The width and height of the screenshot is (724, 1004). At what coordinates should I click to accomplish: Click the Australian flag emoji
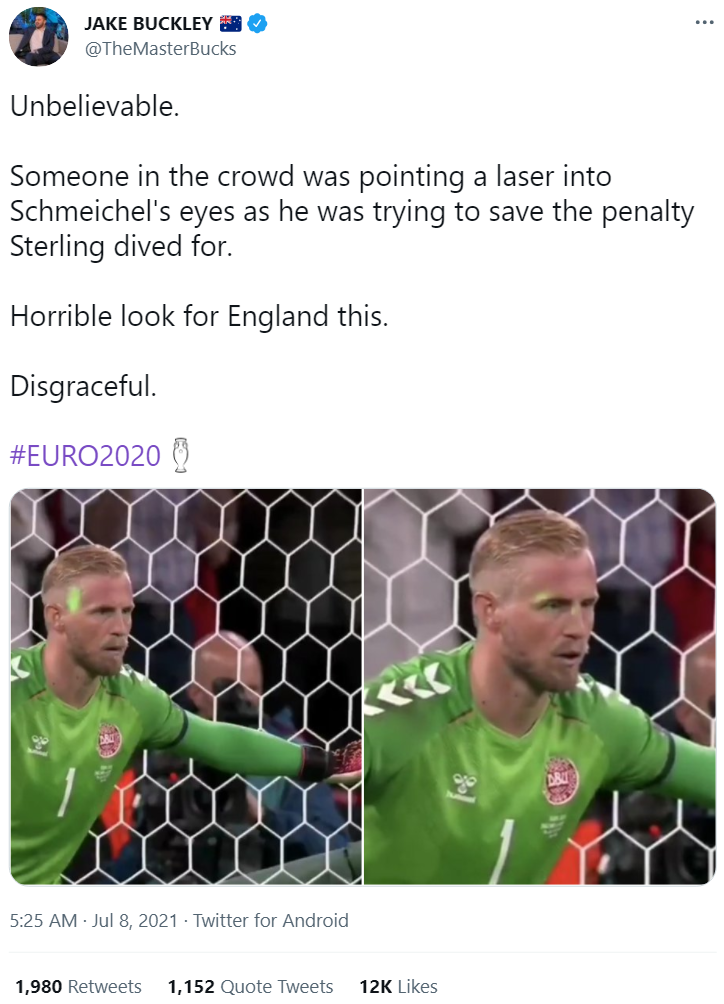point(230,24)
